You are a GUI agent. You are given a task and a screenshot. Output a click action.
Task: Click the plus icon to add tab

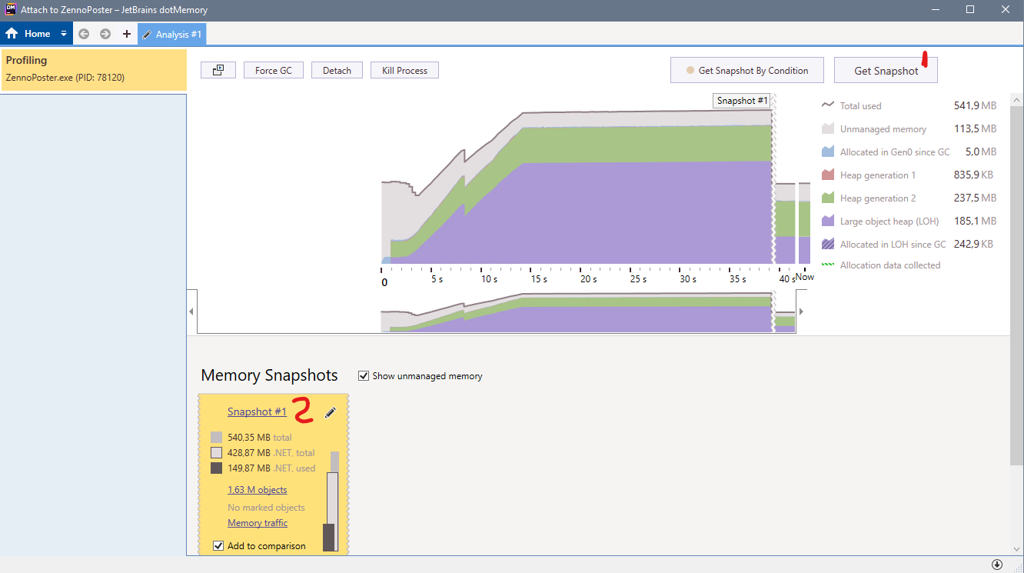point(127,34)
